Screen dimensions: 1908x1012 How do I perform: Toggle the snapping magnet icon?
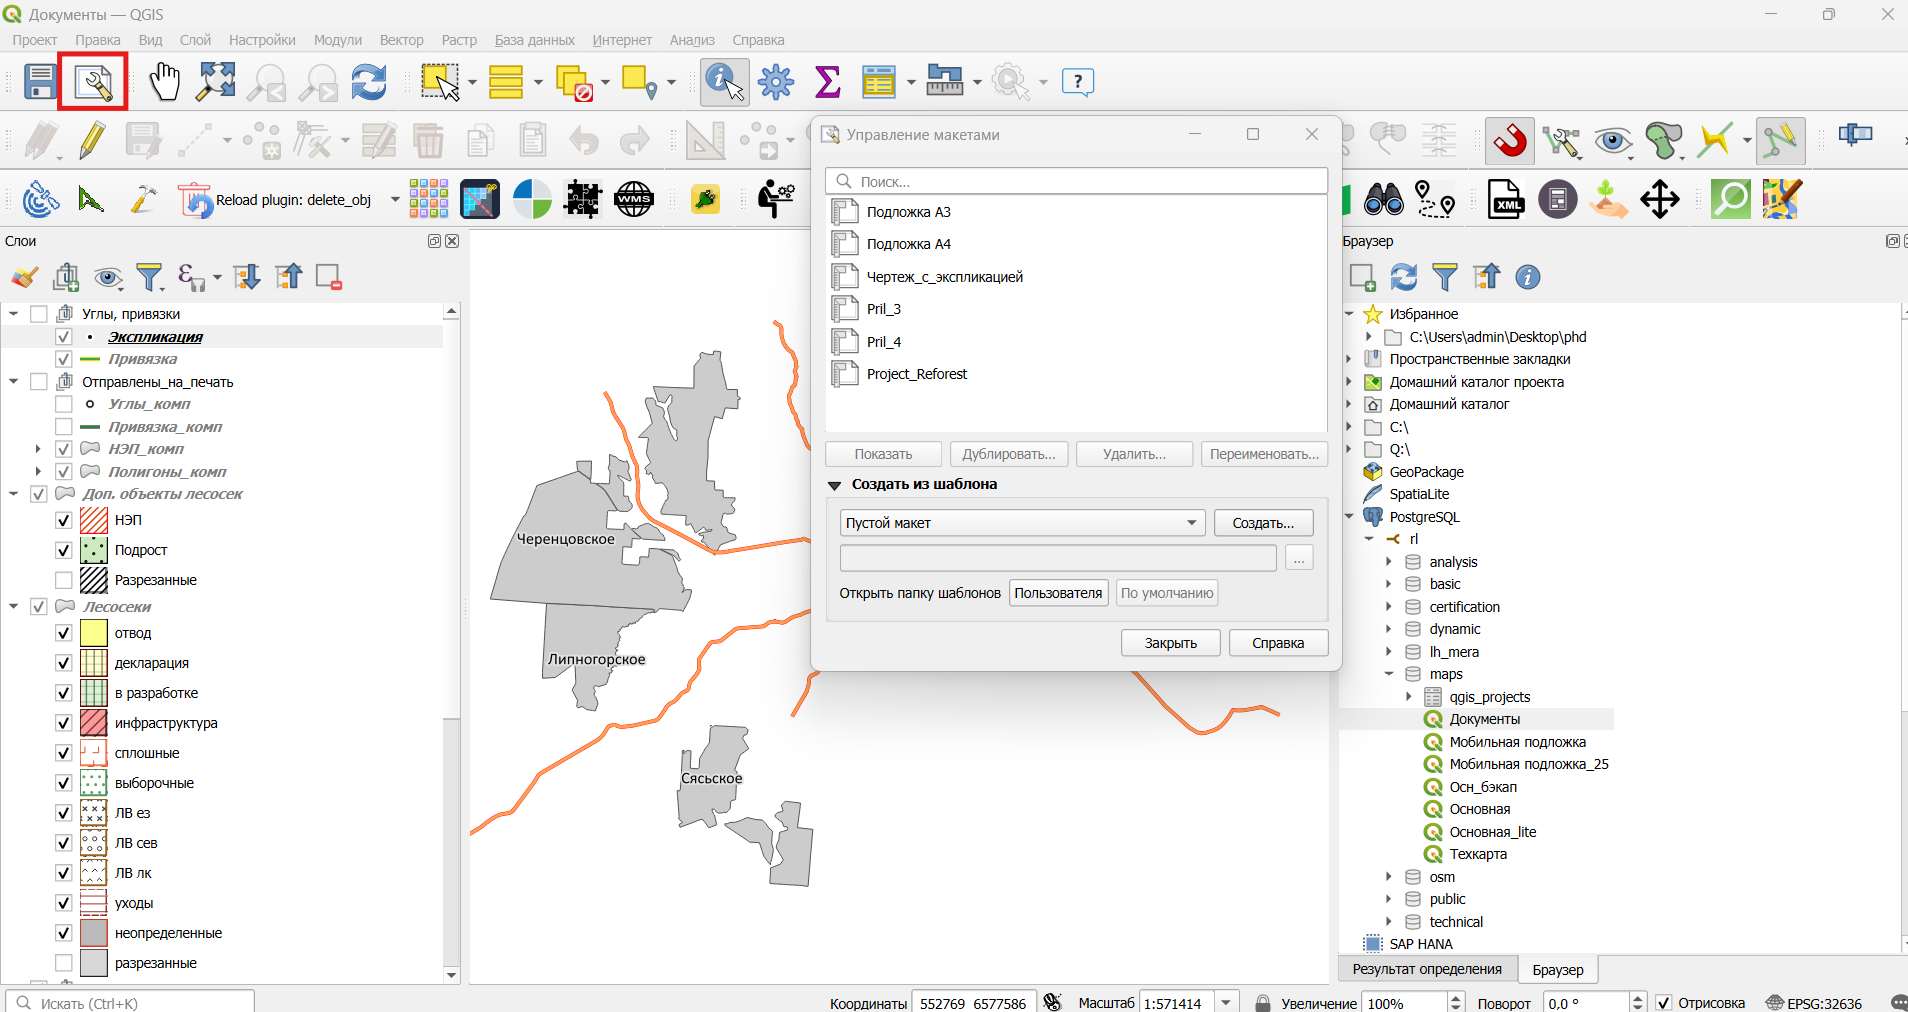click(x=1509, y=140)
